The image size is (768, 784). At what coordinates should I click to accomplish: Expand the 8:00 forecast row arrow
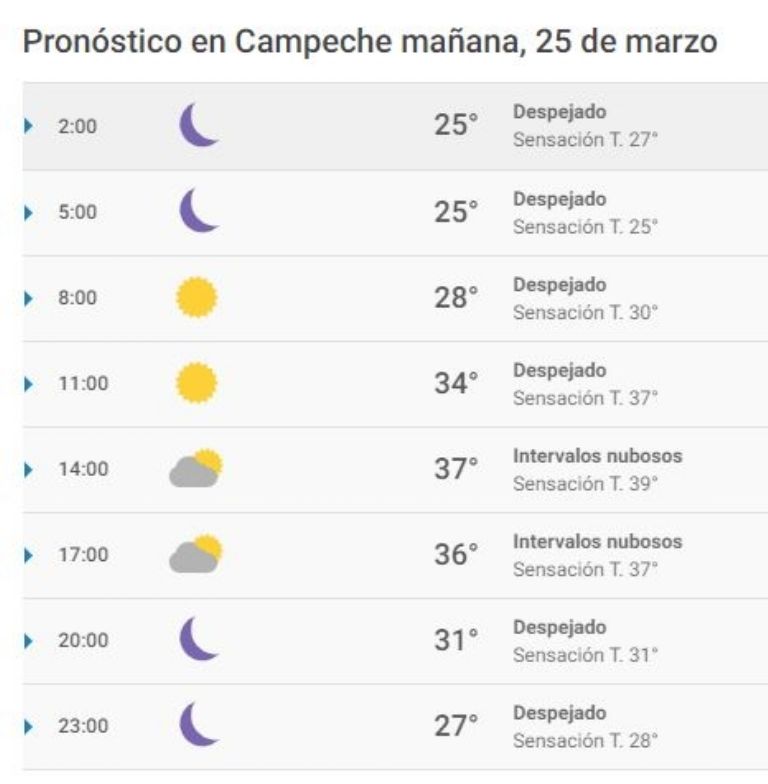pyautogui.click(x=28, y=298)
